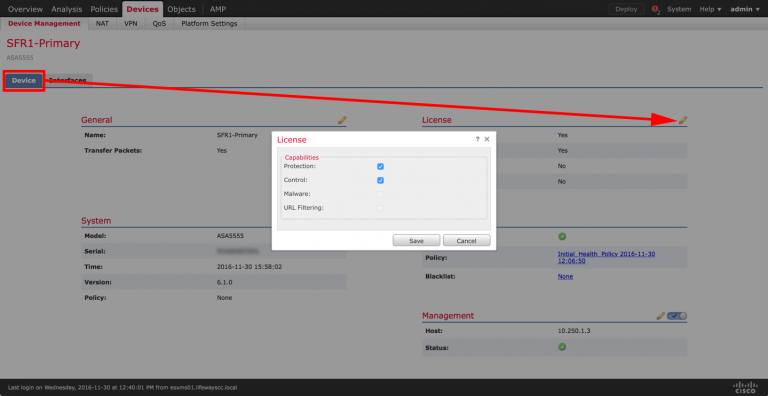Select the Devices menu
The image size is (768, 396).
143,9
